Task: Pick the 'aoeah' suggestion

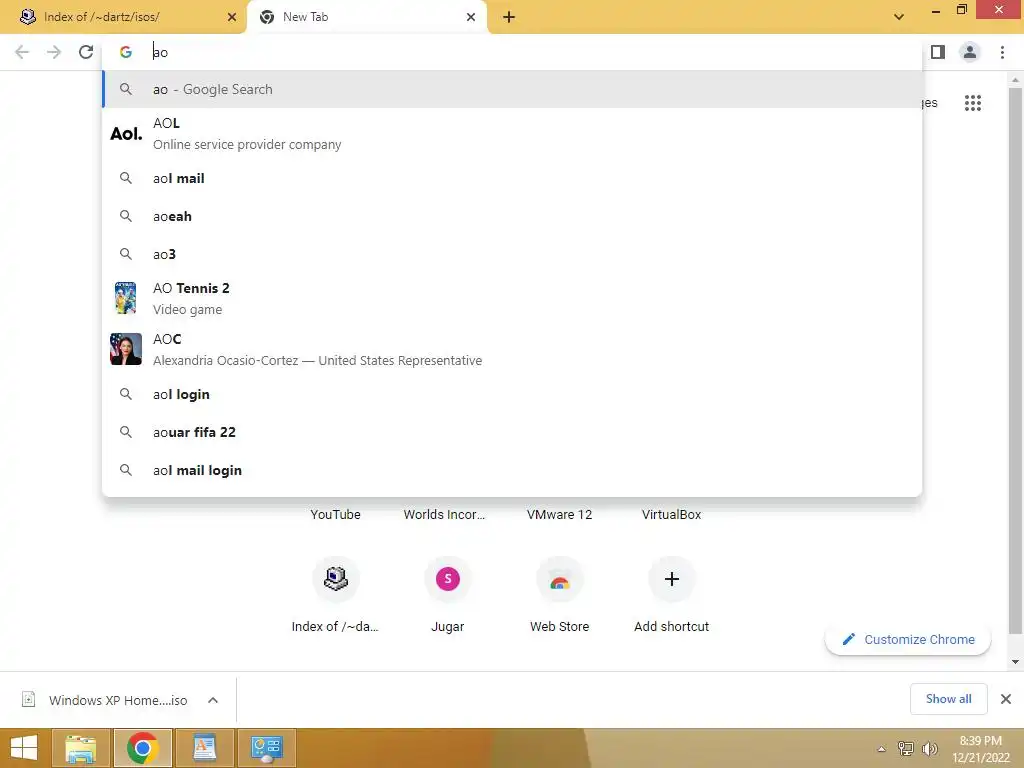Action: click(x=512, y=216)
